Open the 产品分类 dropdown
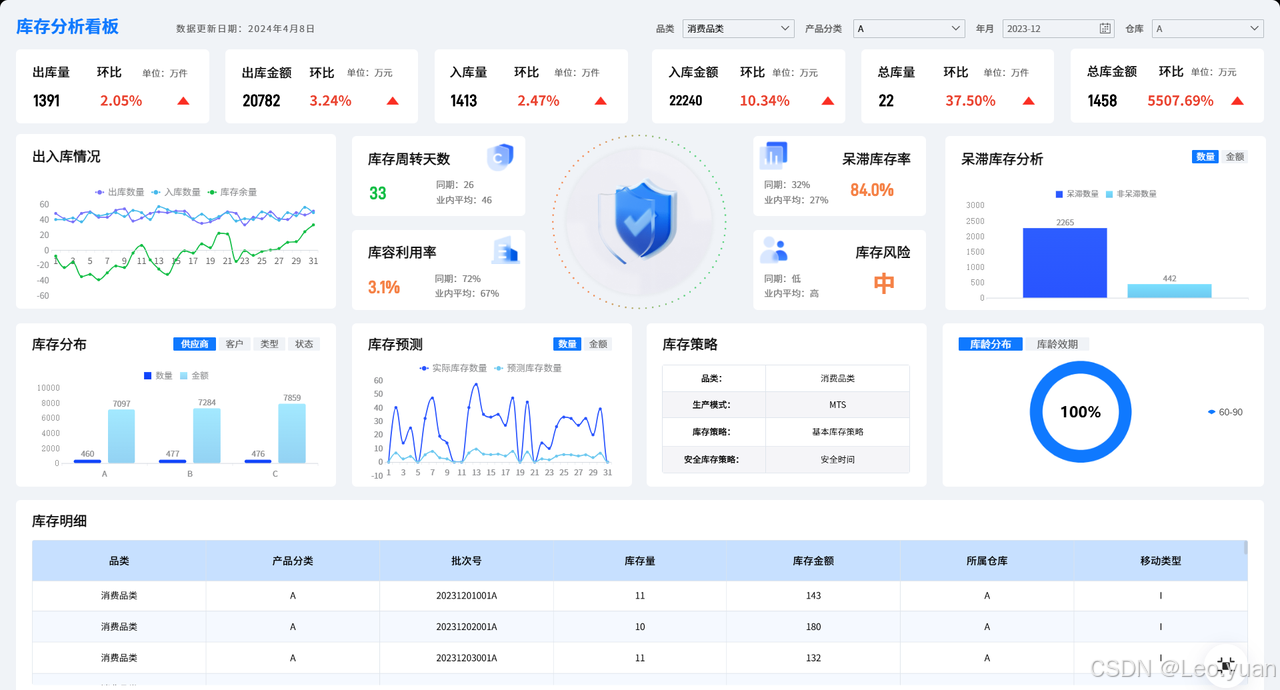The width and height of the screenshot is (1280, 690). tap(909, 29)
